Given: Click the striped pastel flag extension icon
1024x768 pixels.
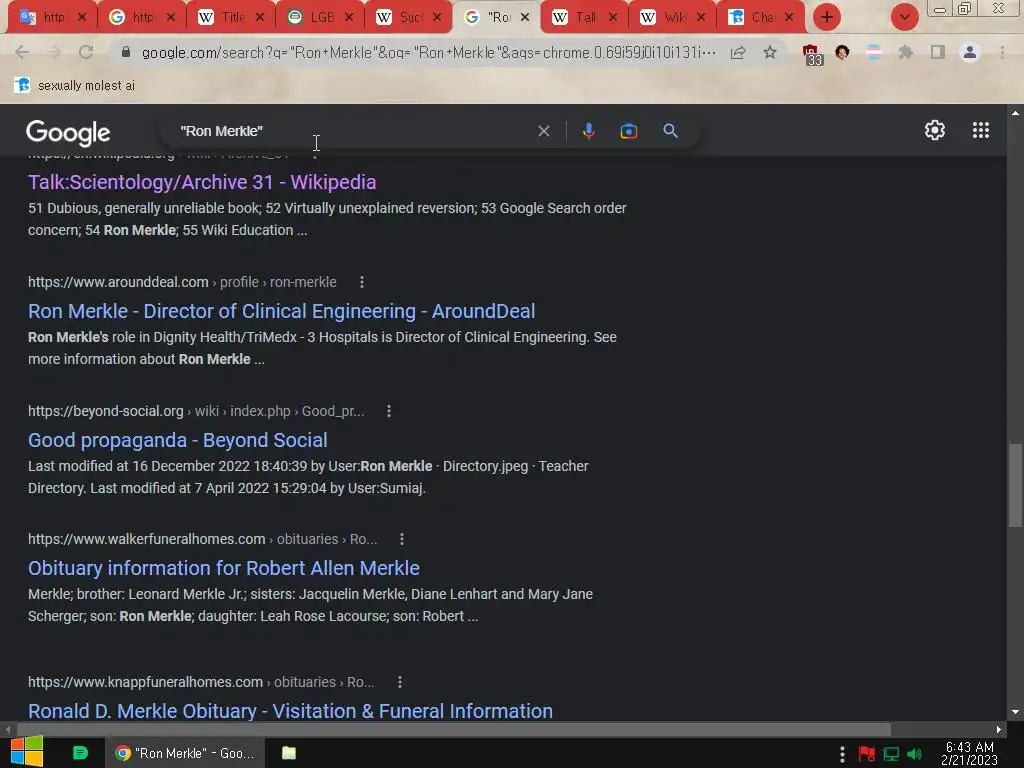Looking at the screenshot, I should [874, 52].
